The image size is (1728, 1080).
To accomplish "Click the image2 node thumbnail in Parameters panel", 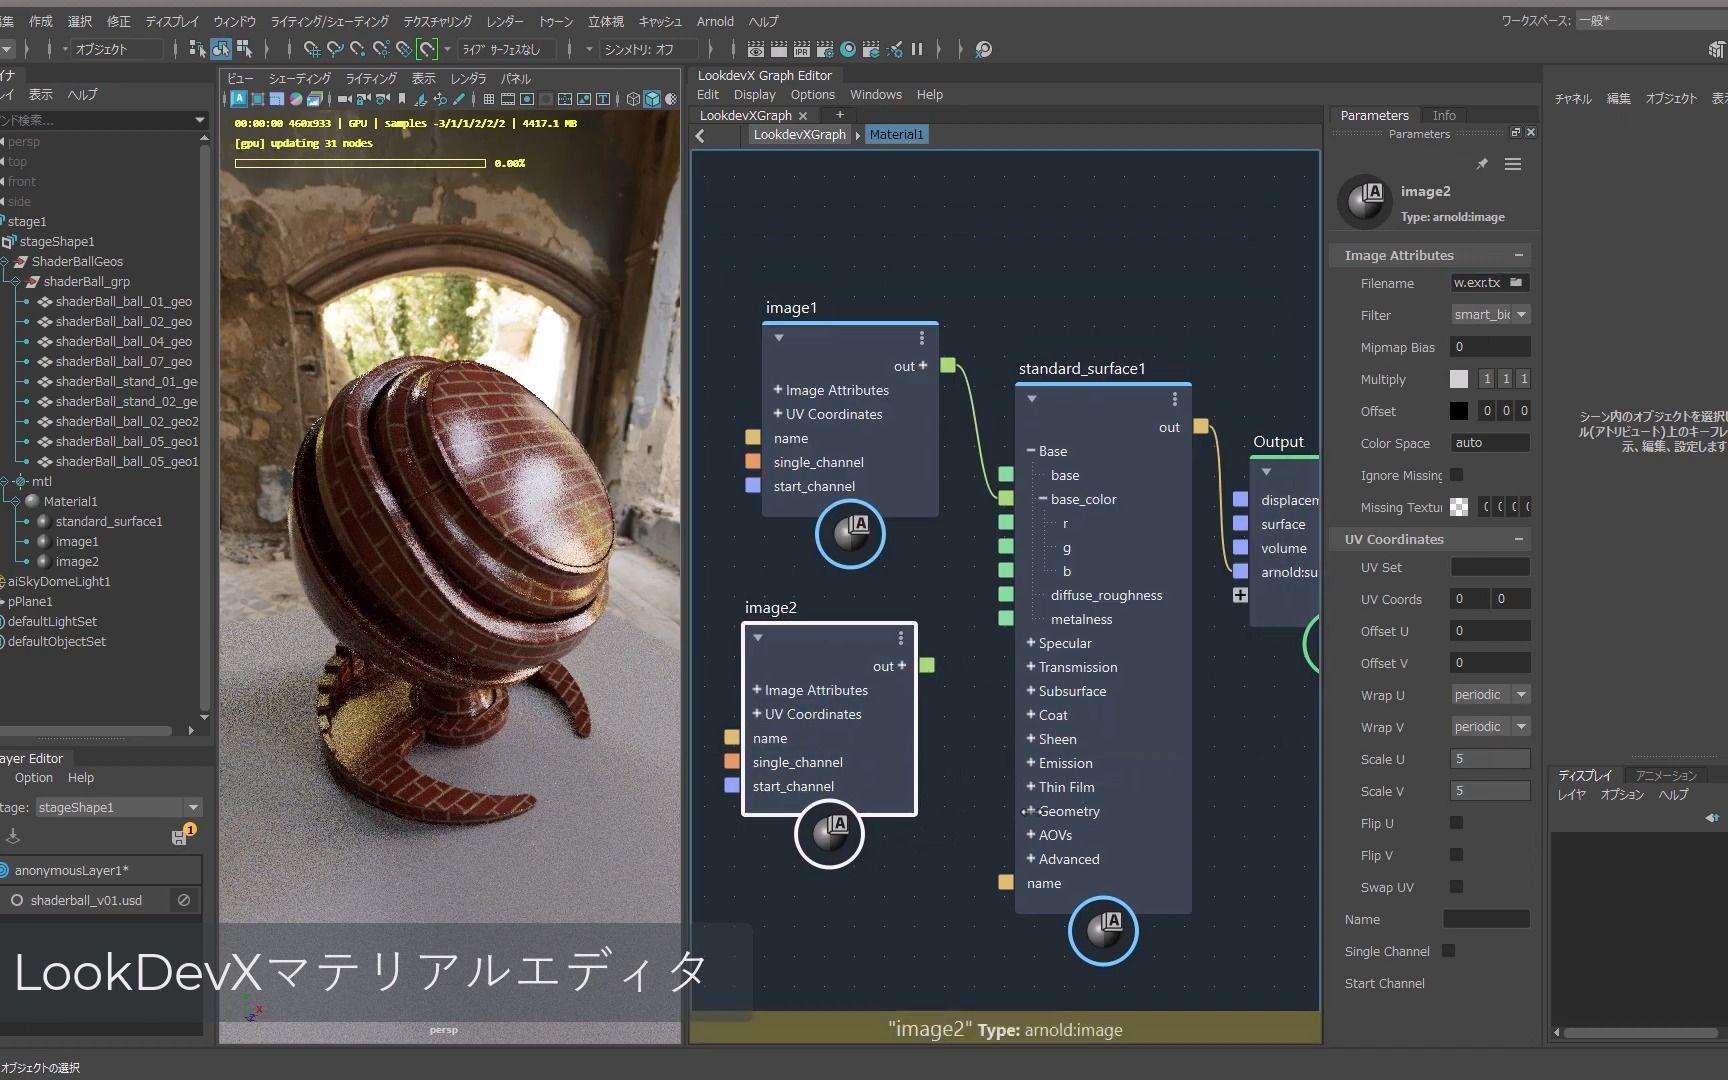I will (1365, 200).
